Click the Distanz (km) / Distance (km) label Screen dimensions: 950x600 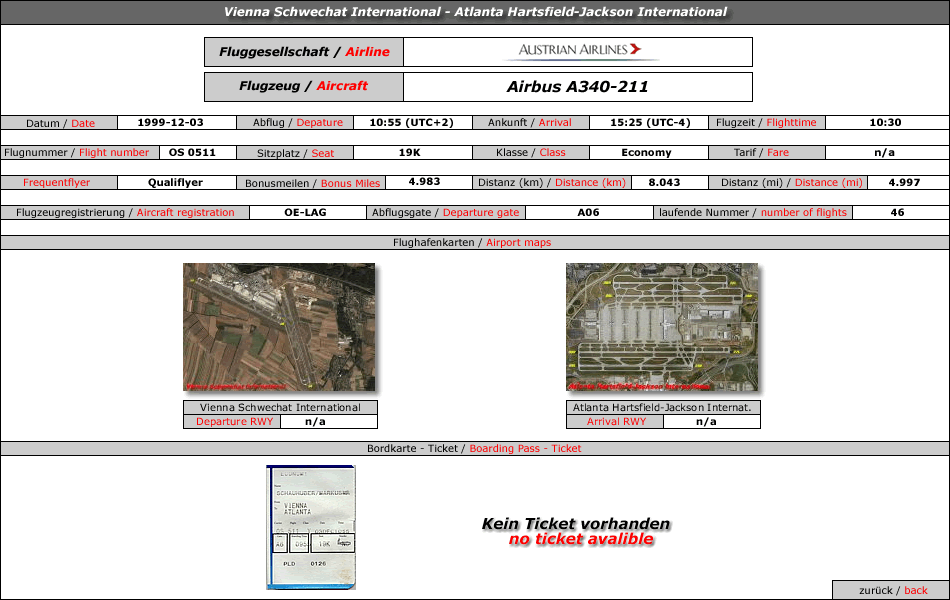(x=552, y=182)
